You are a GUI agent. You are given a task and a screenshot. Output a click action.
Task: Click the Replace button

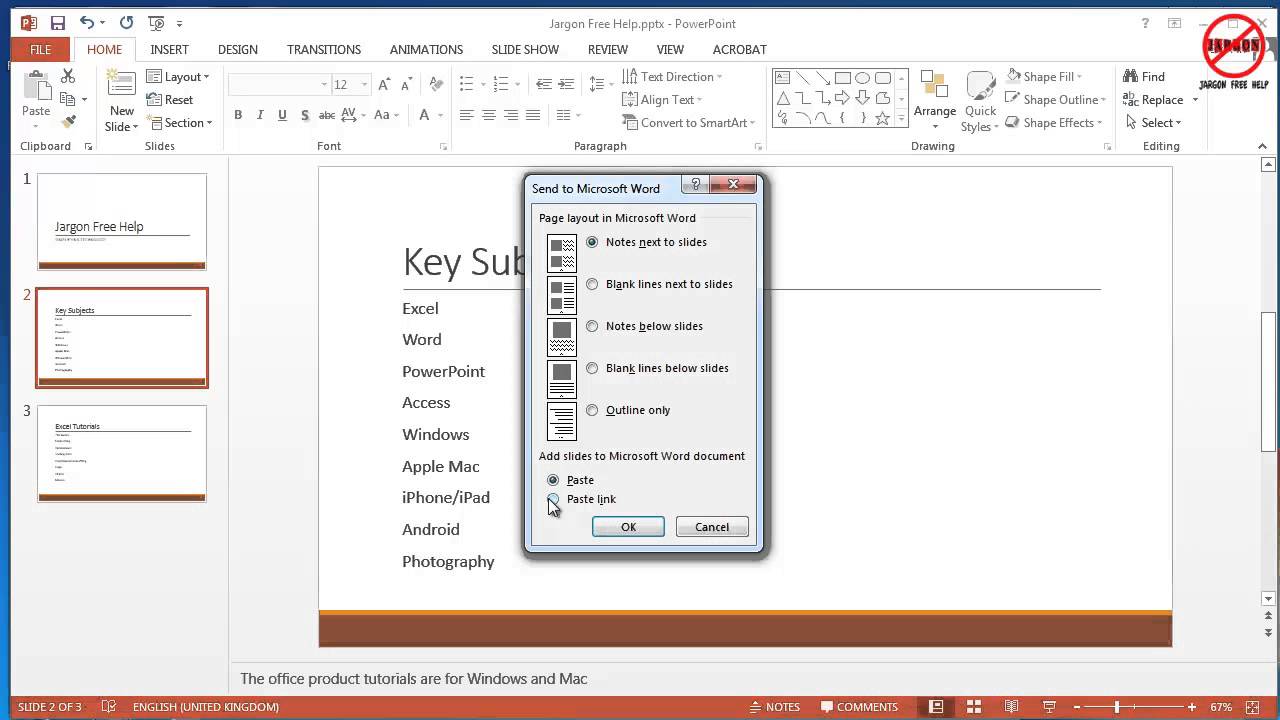[x=1153, y=100]
